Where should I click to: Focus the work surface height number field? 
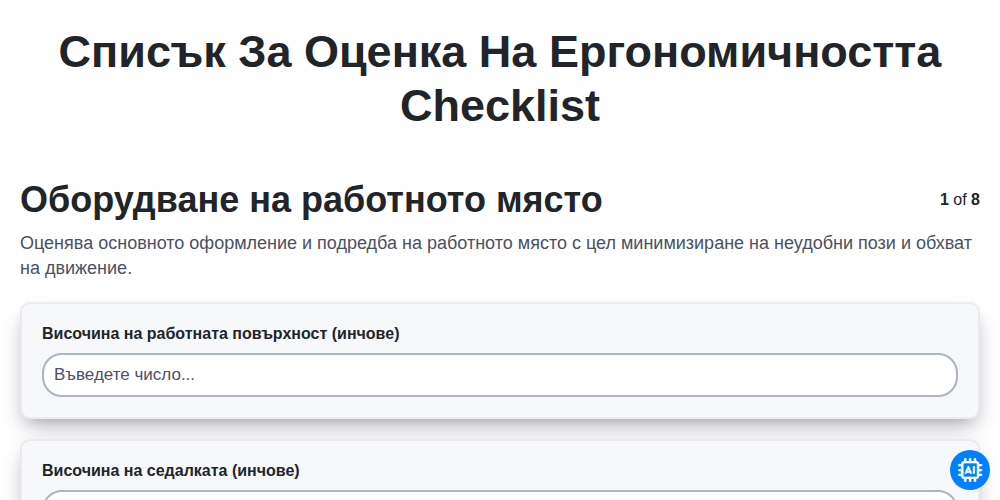tap(500, 375)
